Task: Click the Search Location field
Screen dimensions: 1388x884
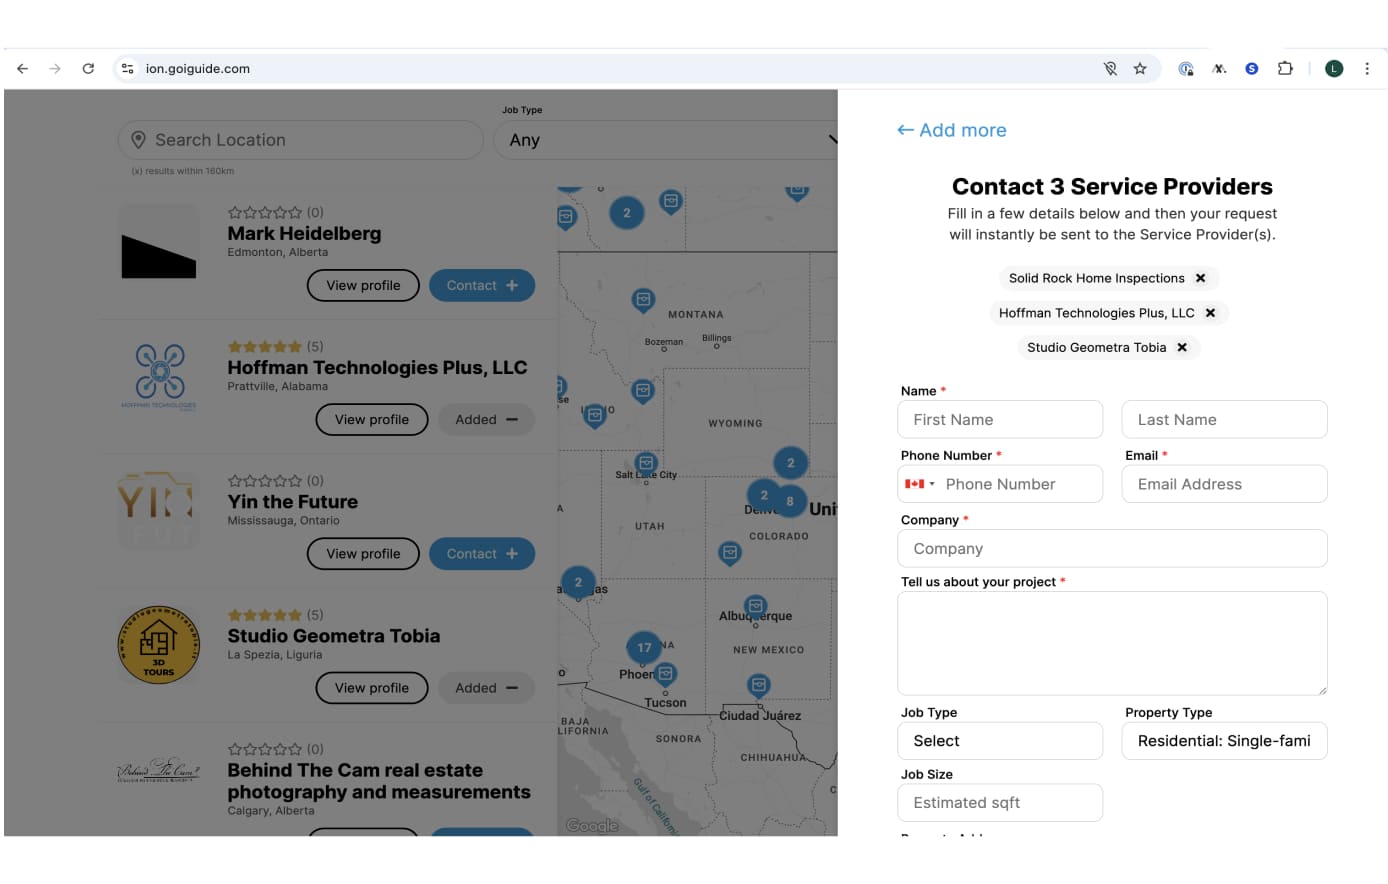Action: point(300,140)
